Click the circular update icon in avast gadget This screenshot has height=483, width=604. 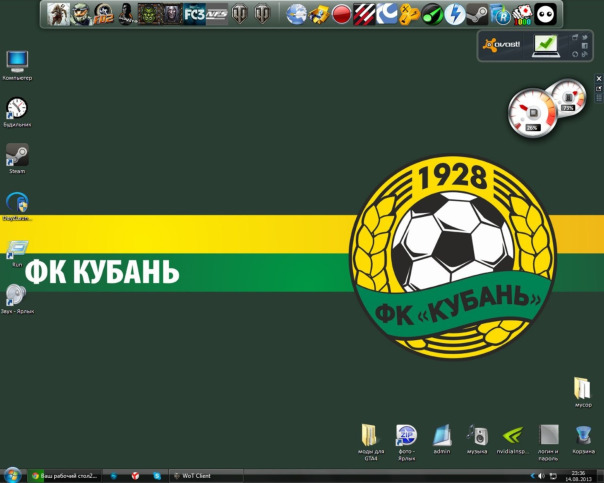(x=575, y=54)
